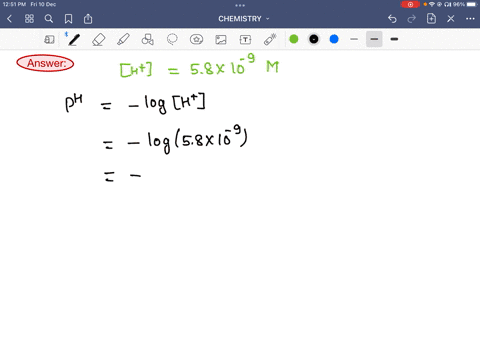The image size is (480, 360).
Task: Open the search magnifier
Action: point(49,19)
